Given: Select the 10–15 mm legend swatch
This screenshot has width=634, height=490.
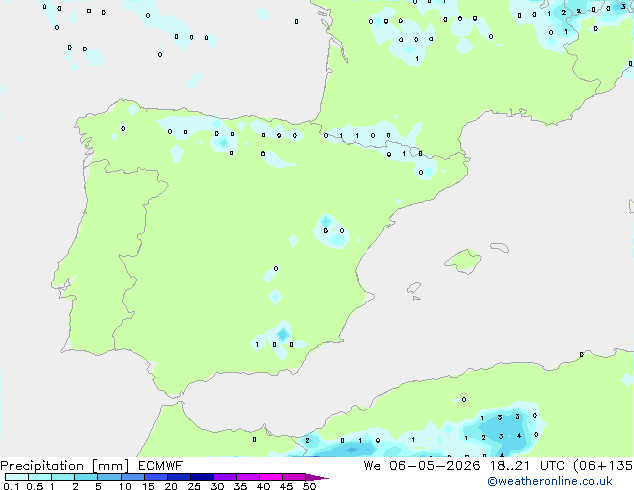Looking at the screenshot, I should (132, 477).
